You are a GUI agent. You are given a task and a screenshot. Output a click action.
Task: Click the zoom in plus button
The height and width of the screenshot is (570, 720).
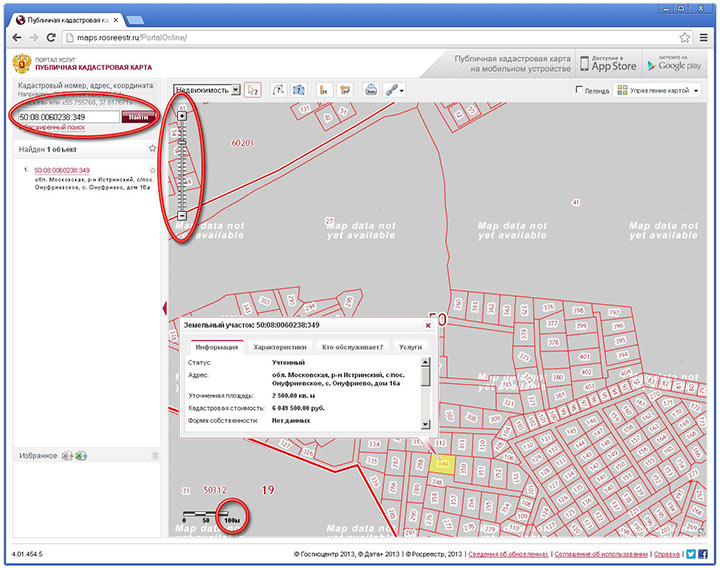tap(182, 116)
